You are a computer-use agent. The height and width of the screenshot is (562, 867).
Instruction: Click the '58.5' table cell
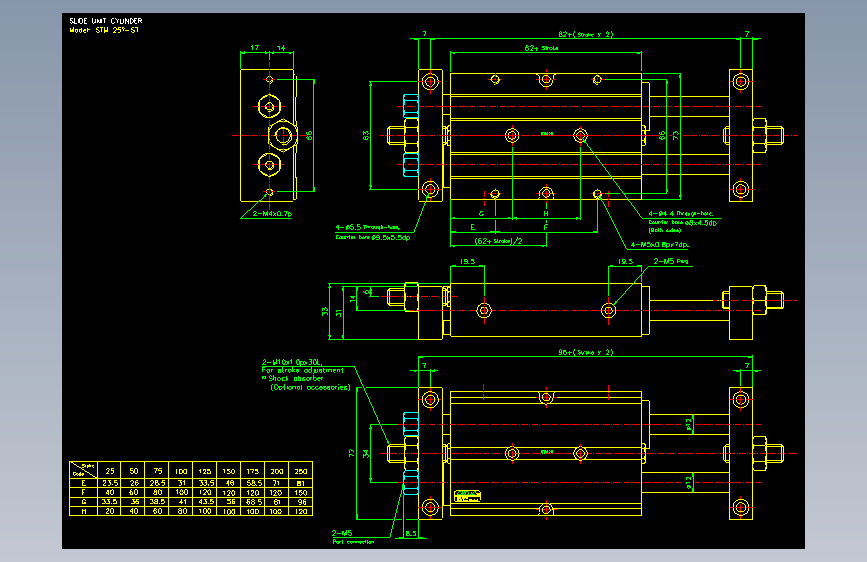254,483
